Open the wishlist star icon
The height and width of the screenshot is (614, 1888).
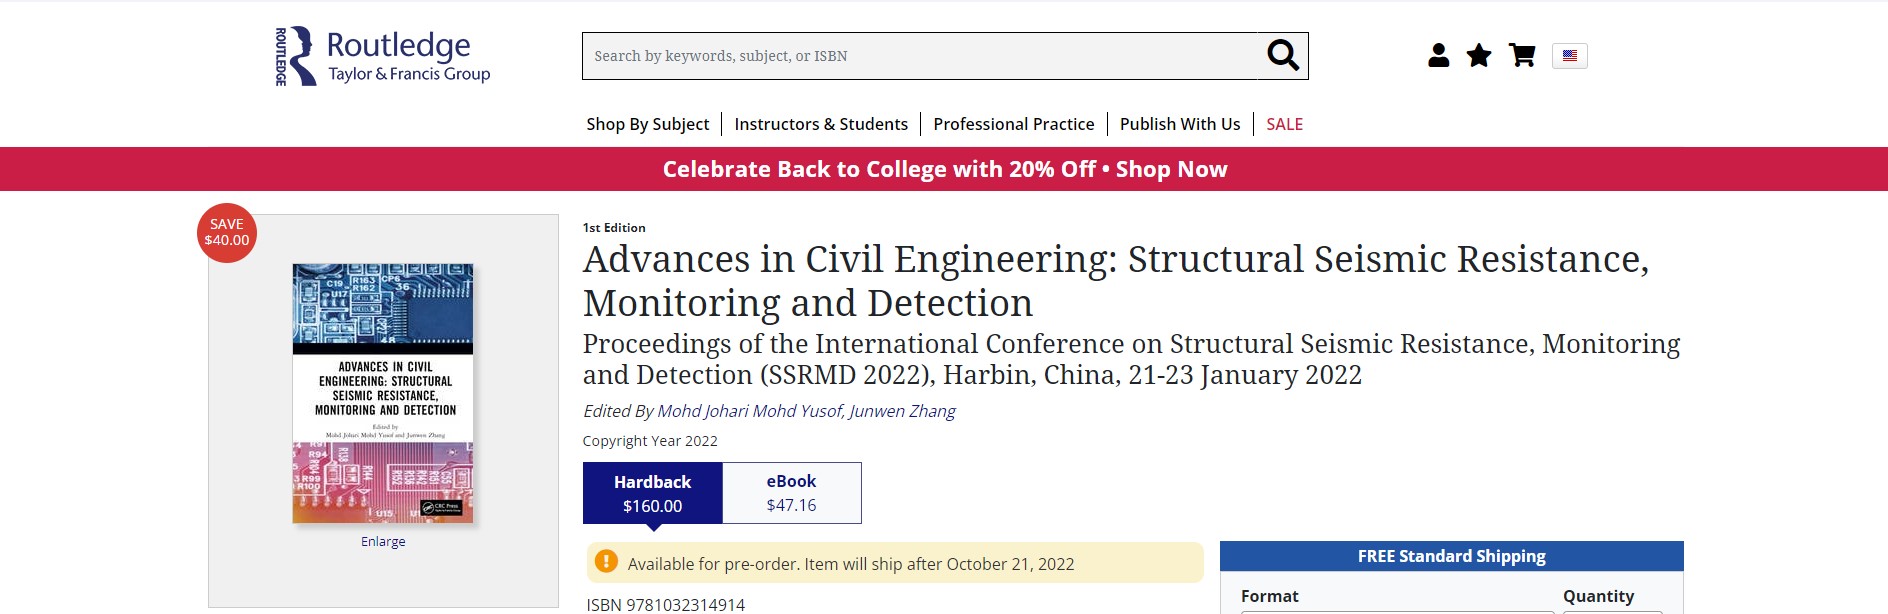[1479, 56]
